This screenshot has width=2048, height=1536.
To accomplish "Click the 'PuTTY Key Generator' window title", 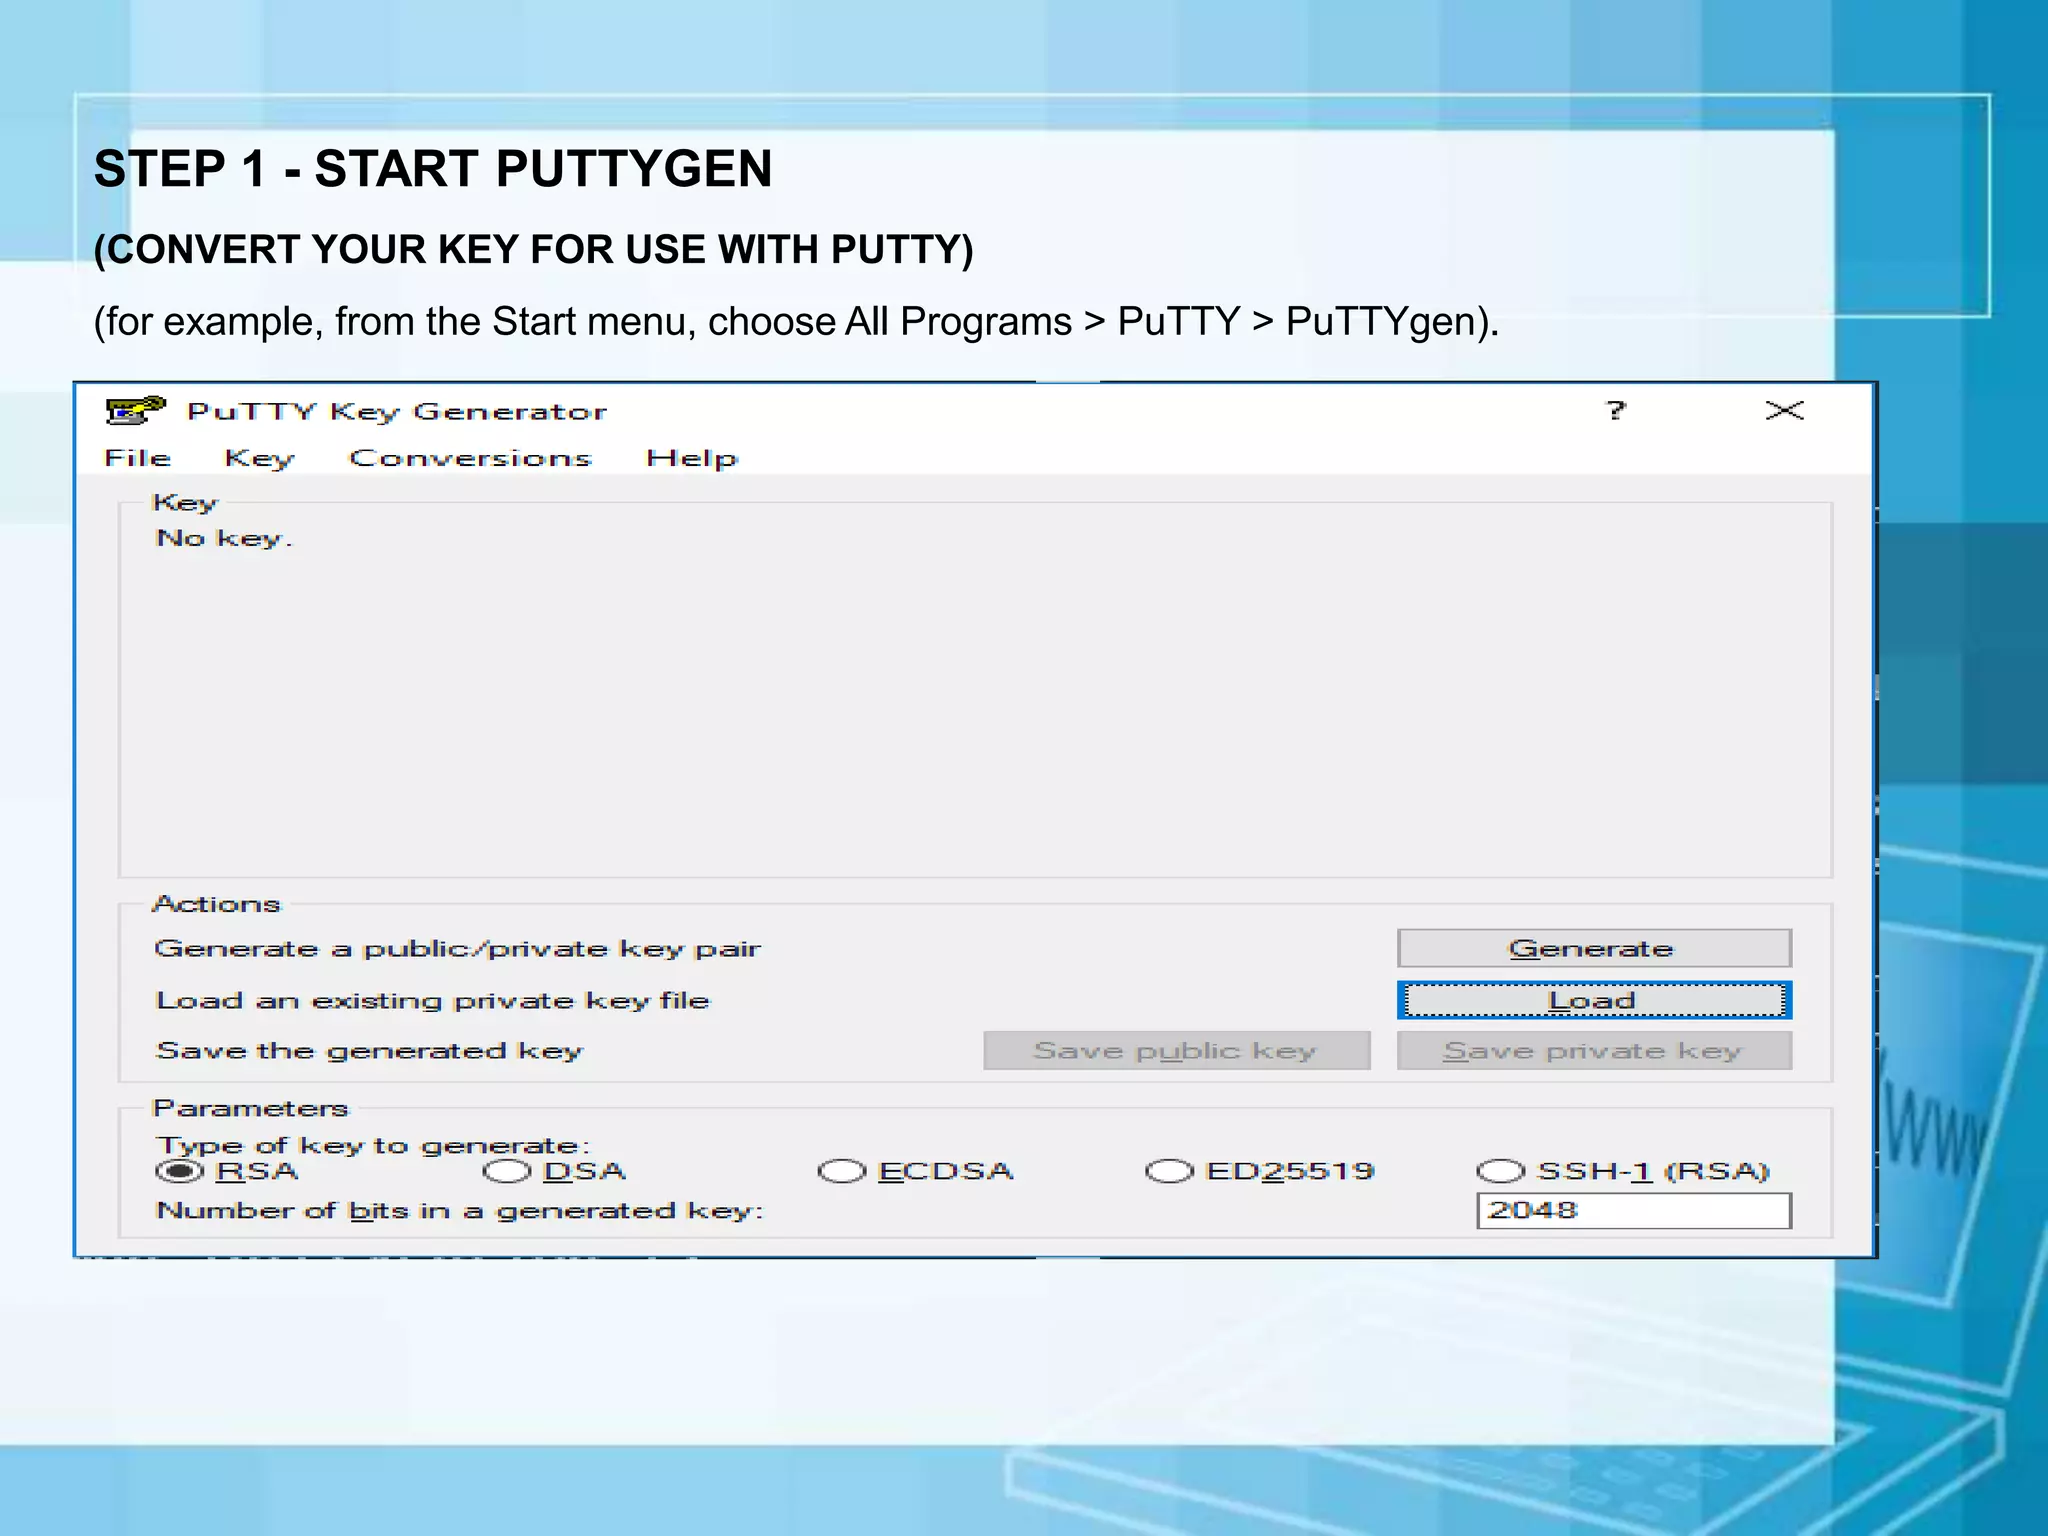I will pos(397,412).
